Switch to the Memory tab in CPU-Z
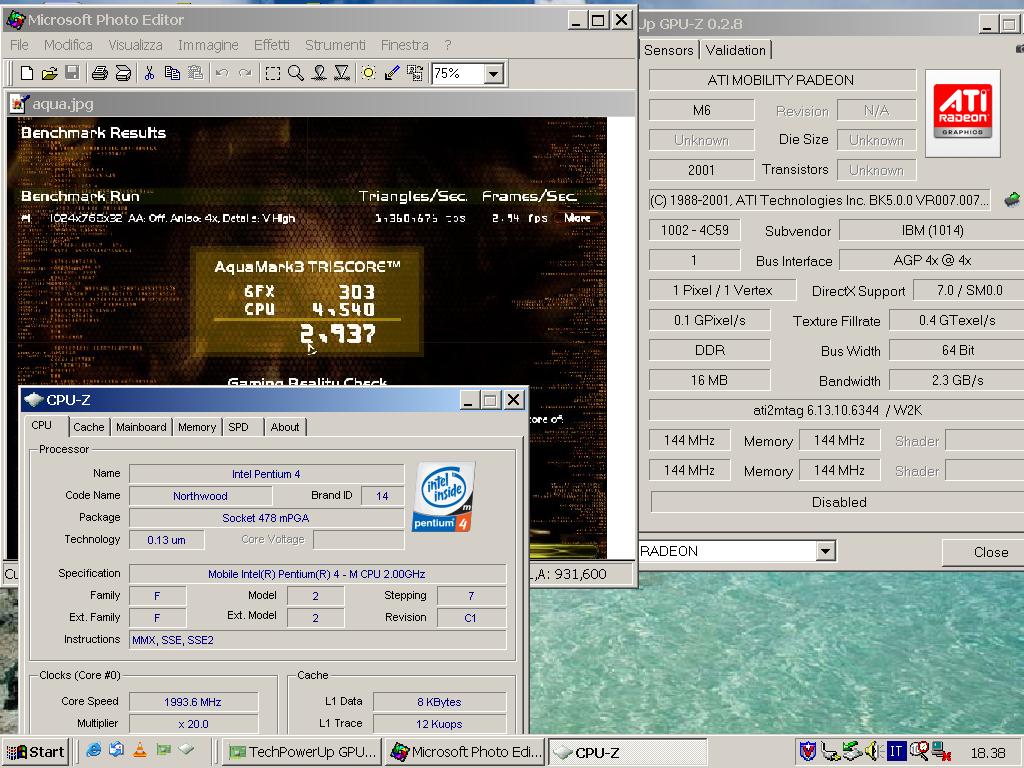 coord(197,427)
